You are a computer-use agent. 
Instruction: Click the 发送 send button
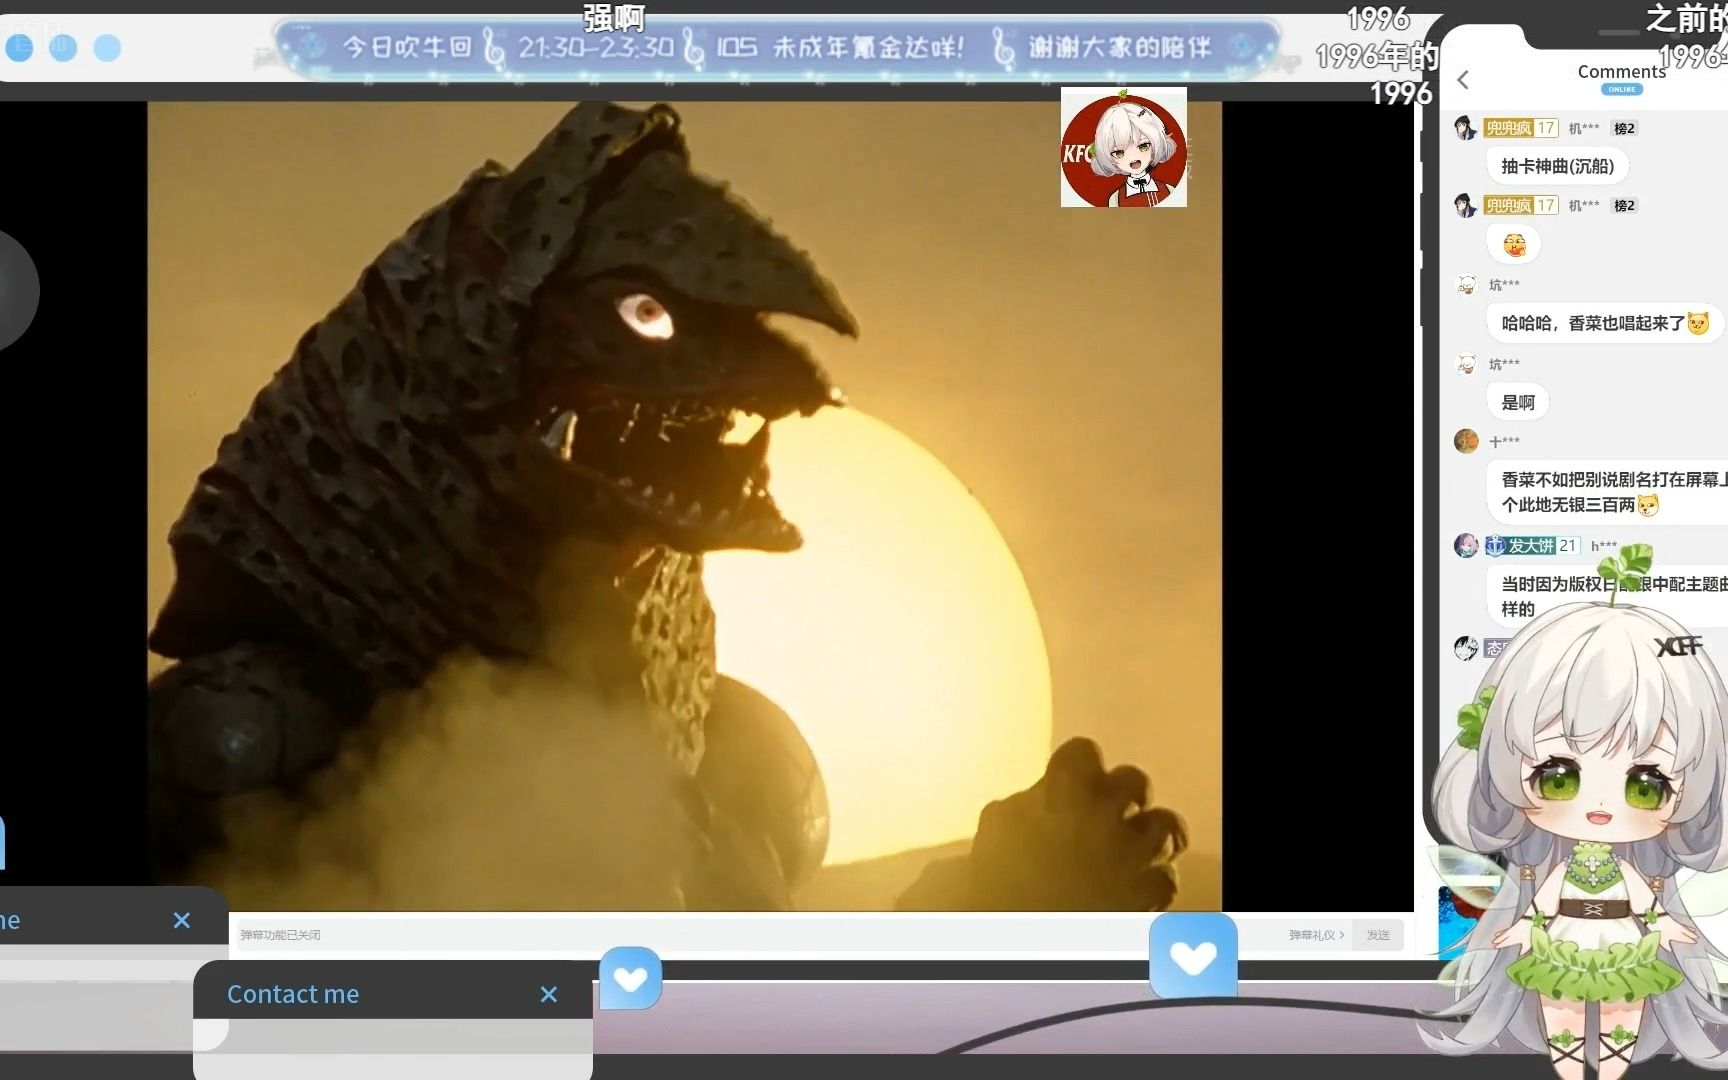point(1378,935)
